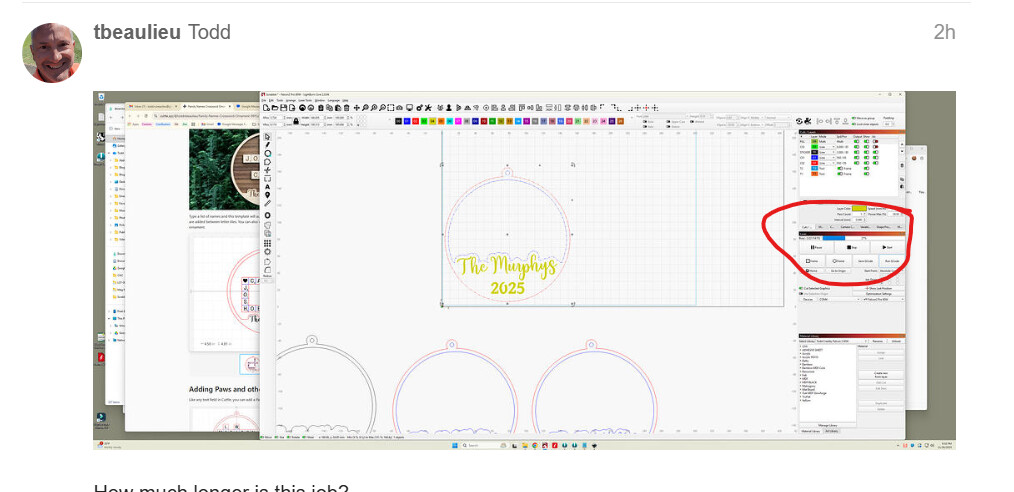The height and width of the screenshot is (492, 1014).
Task: Select the Draw Lines pencil tool
Action: (x=268, y=145)
